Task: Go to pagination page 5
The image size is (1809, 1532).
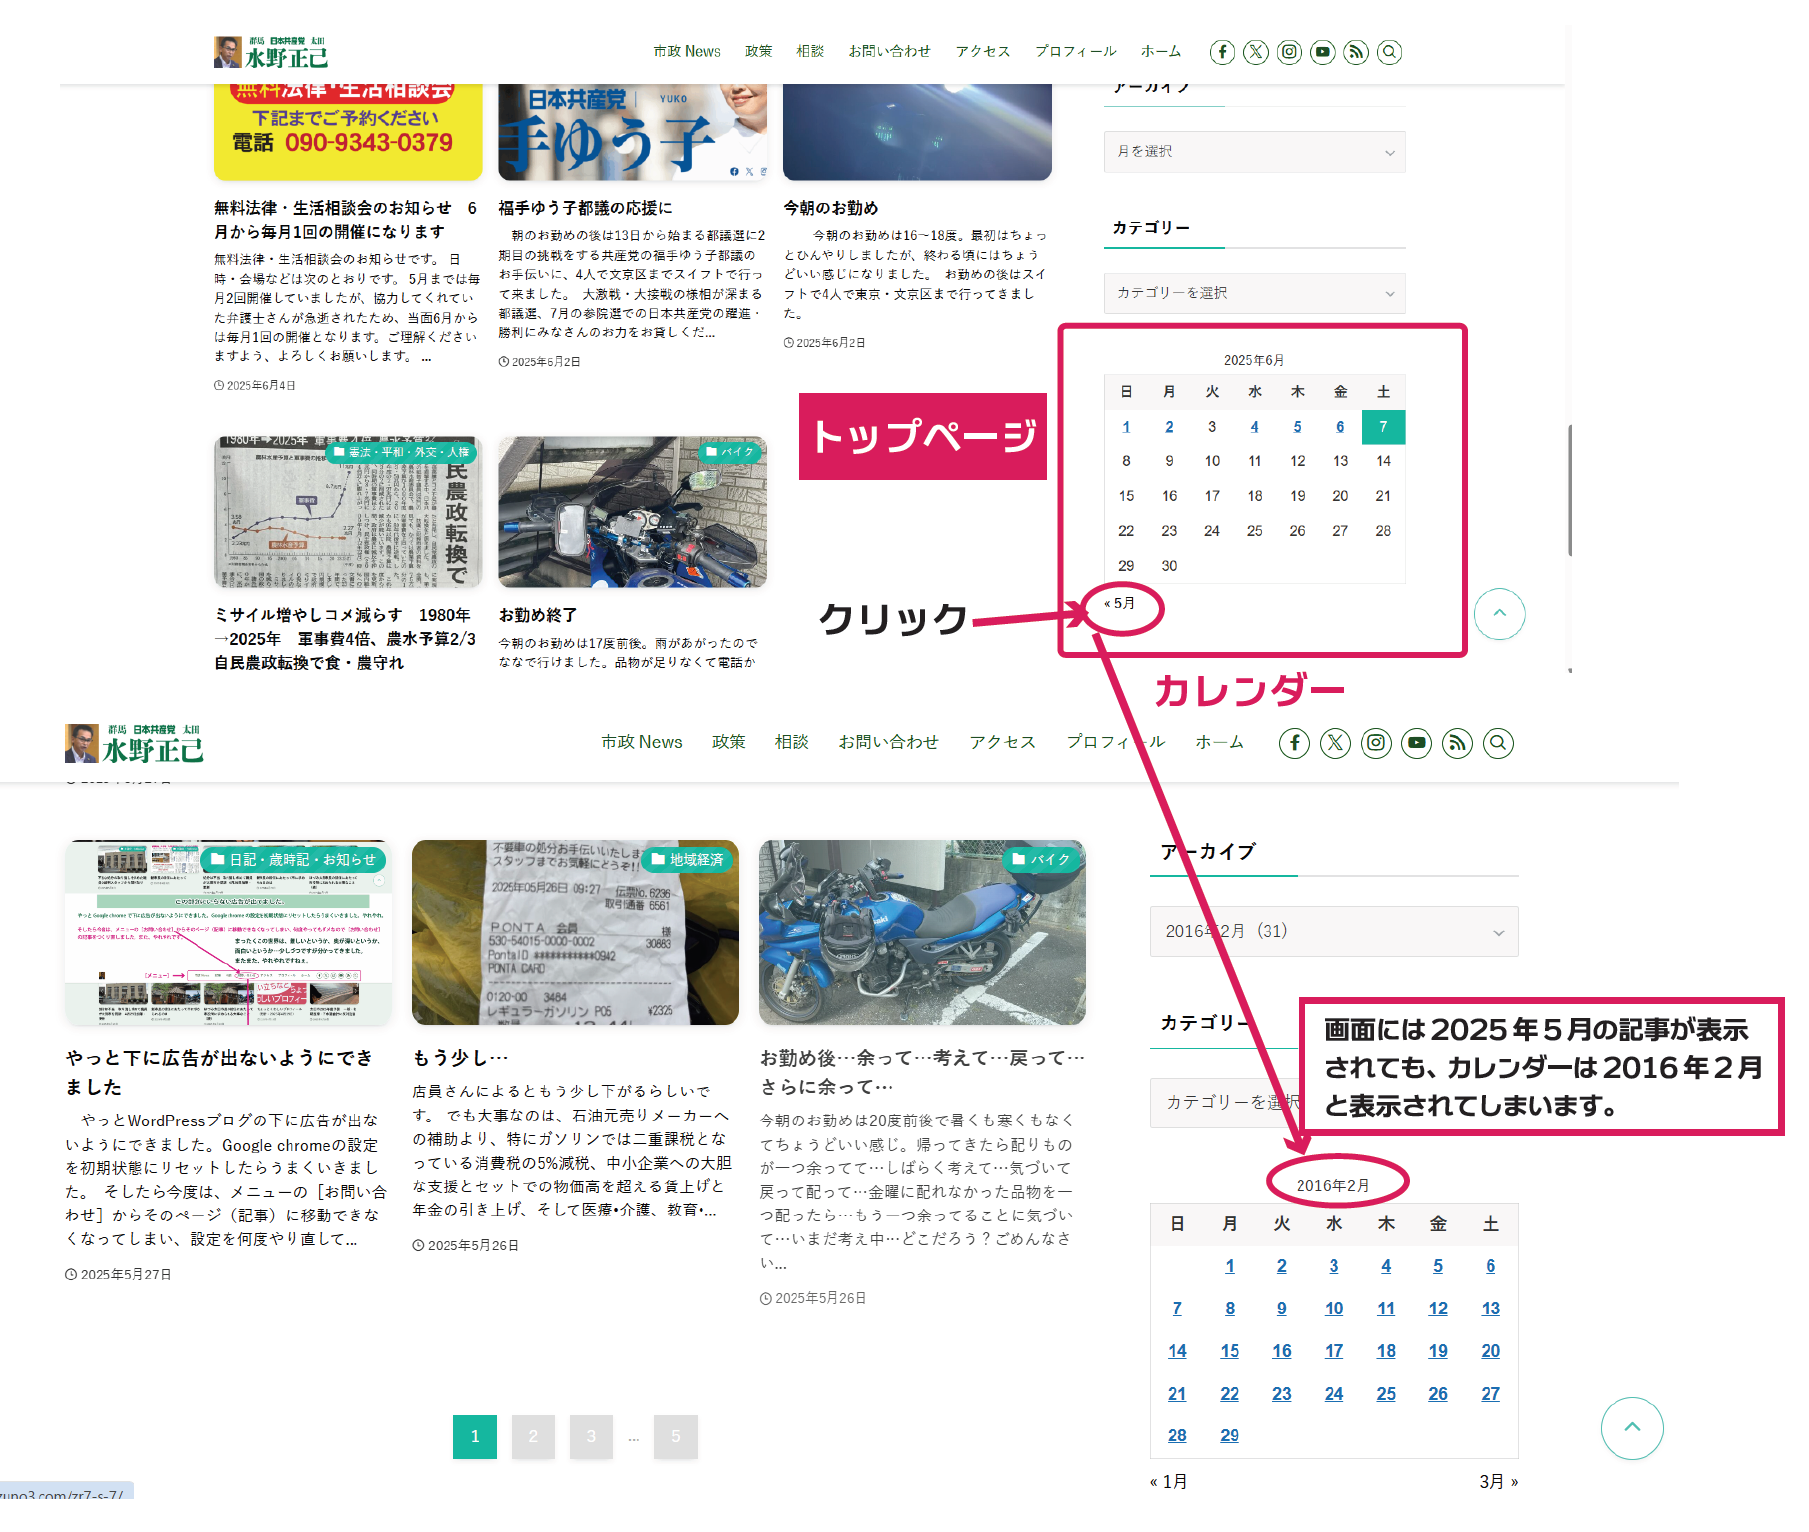Action: (675, 1437)
